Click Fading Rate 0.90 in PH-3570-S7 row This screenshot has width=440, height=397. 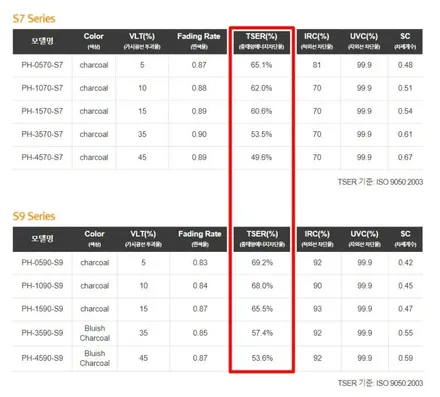(199, 134)
